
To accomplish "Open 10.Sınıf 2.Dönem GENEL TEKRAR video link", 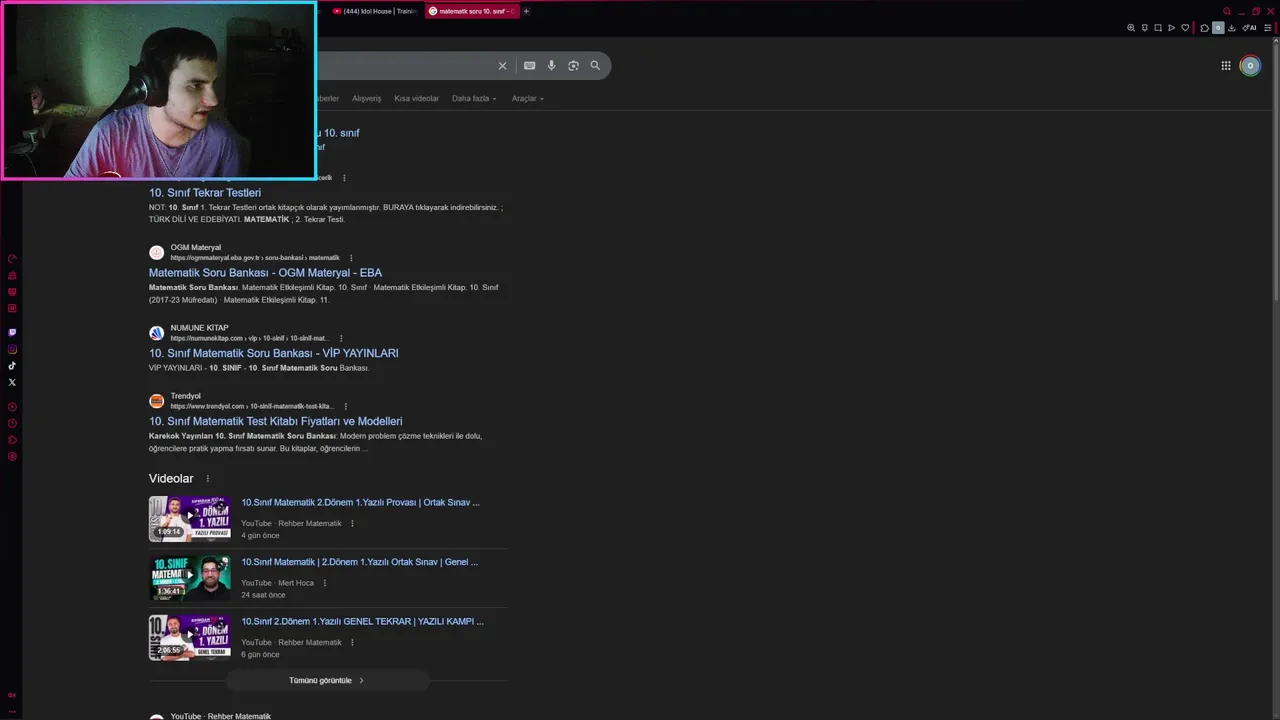I will pyautogui.click(x=362, y=621).
